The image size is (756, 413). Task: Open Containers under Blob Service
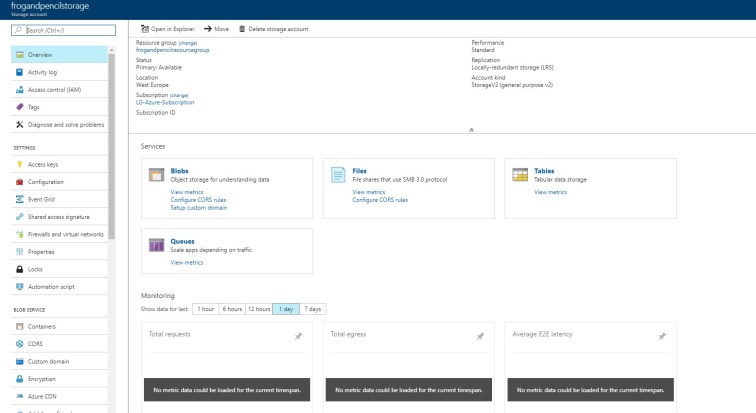pyautogui.click(x=42, y=327)
